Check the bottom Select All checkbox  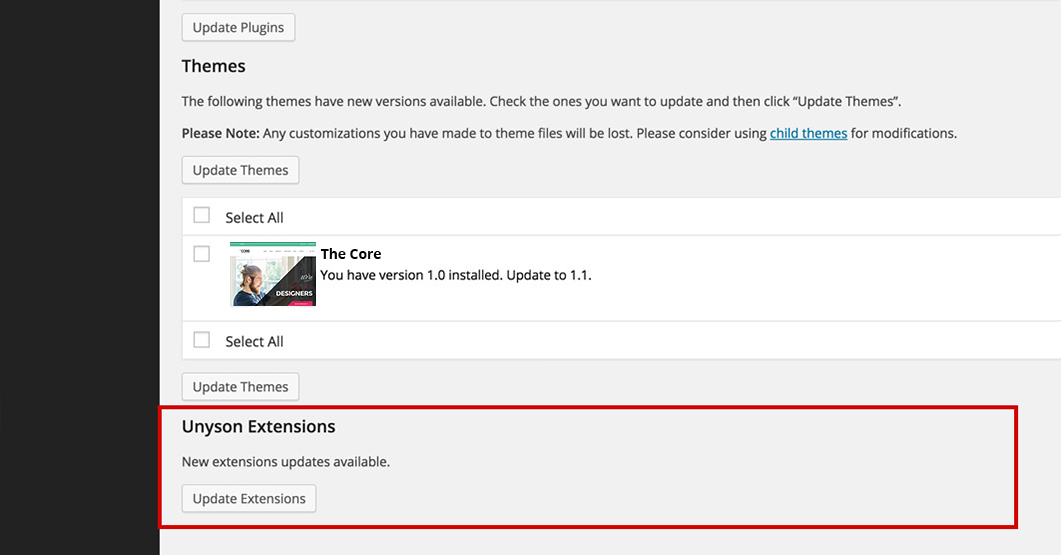[202, 340]
